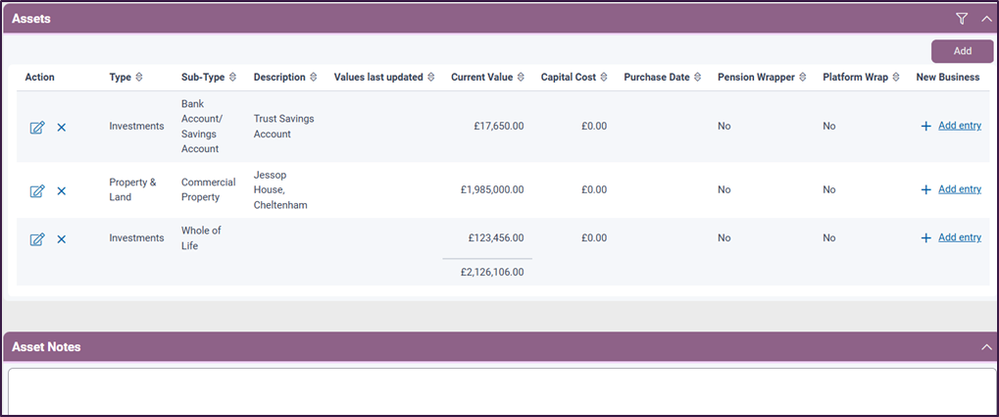
Task: Add entry for Whole of Life row
Action: 959,238
